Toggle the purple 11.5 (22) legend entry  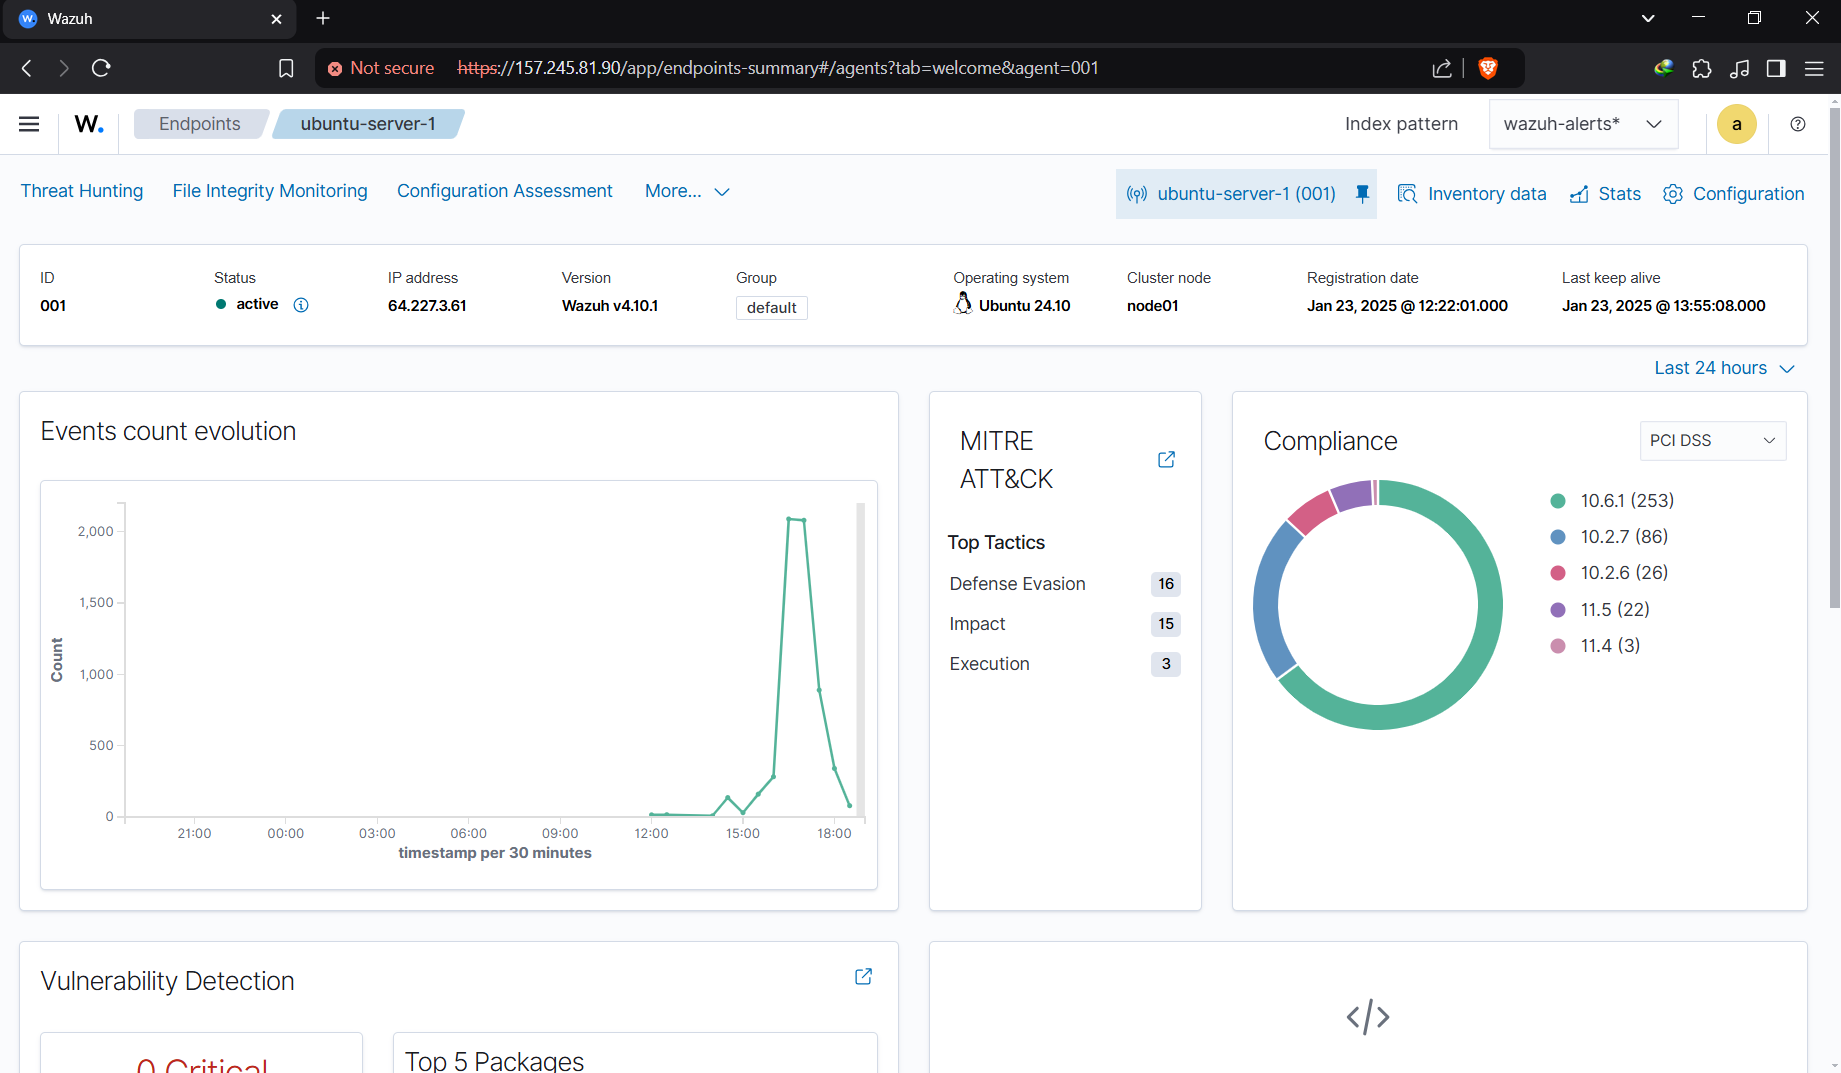click(1600, 610)
